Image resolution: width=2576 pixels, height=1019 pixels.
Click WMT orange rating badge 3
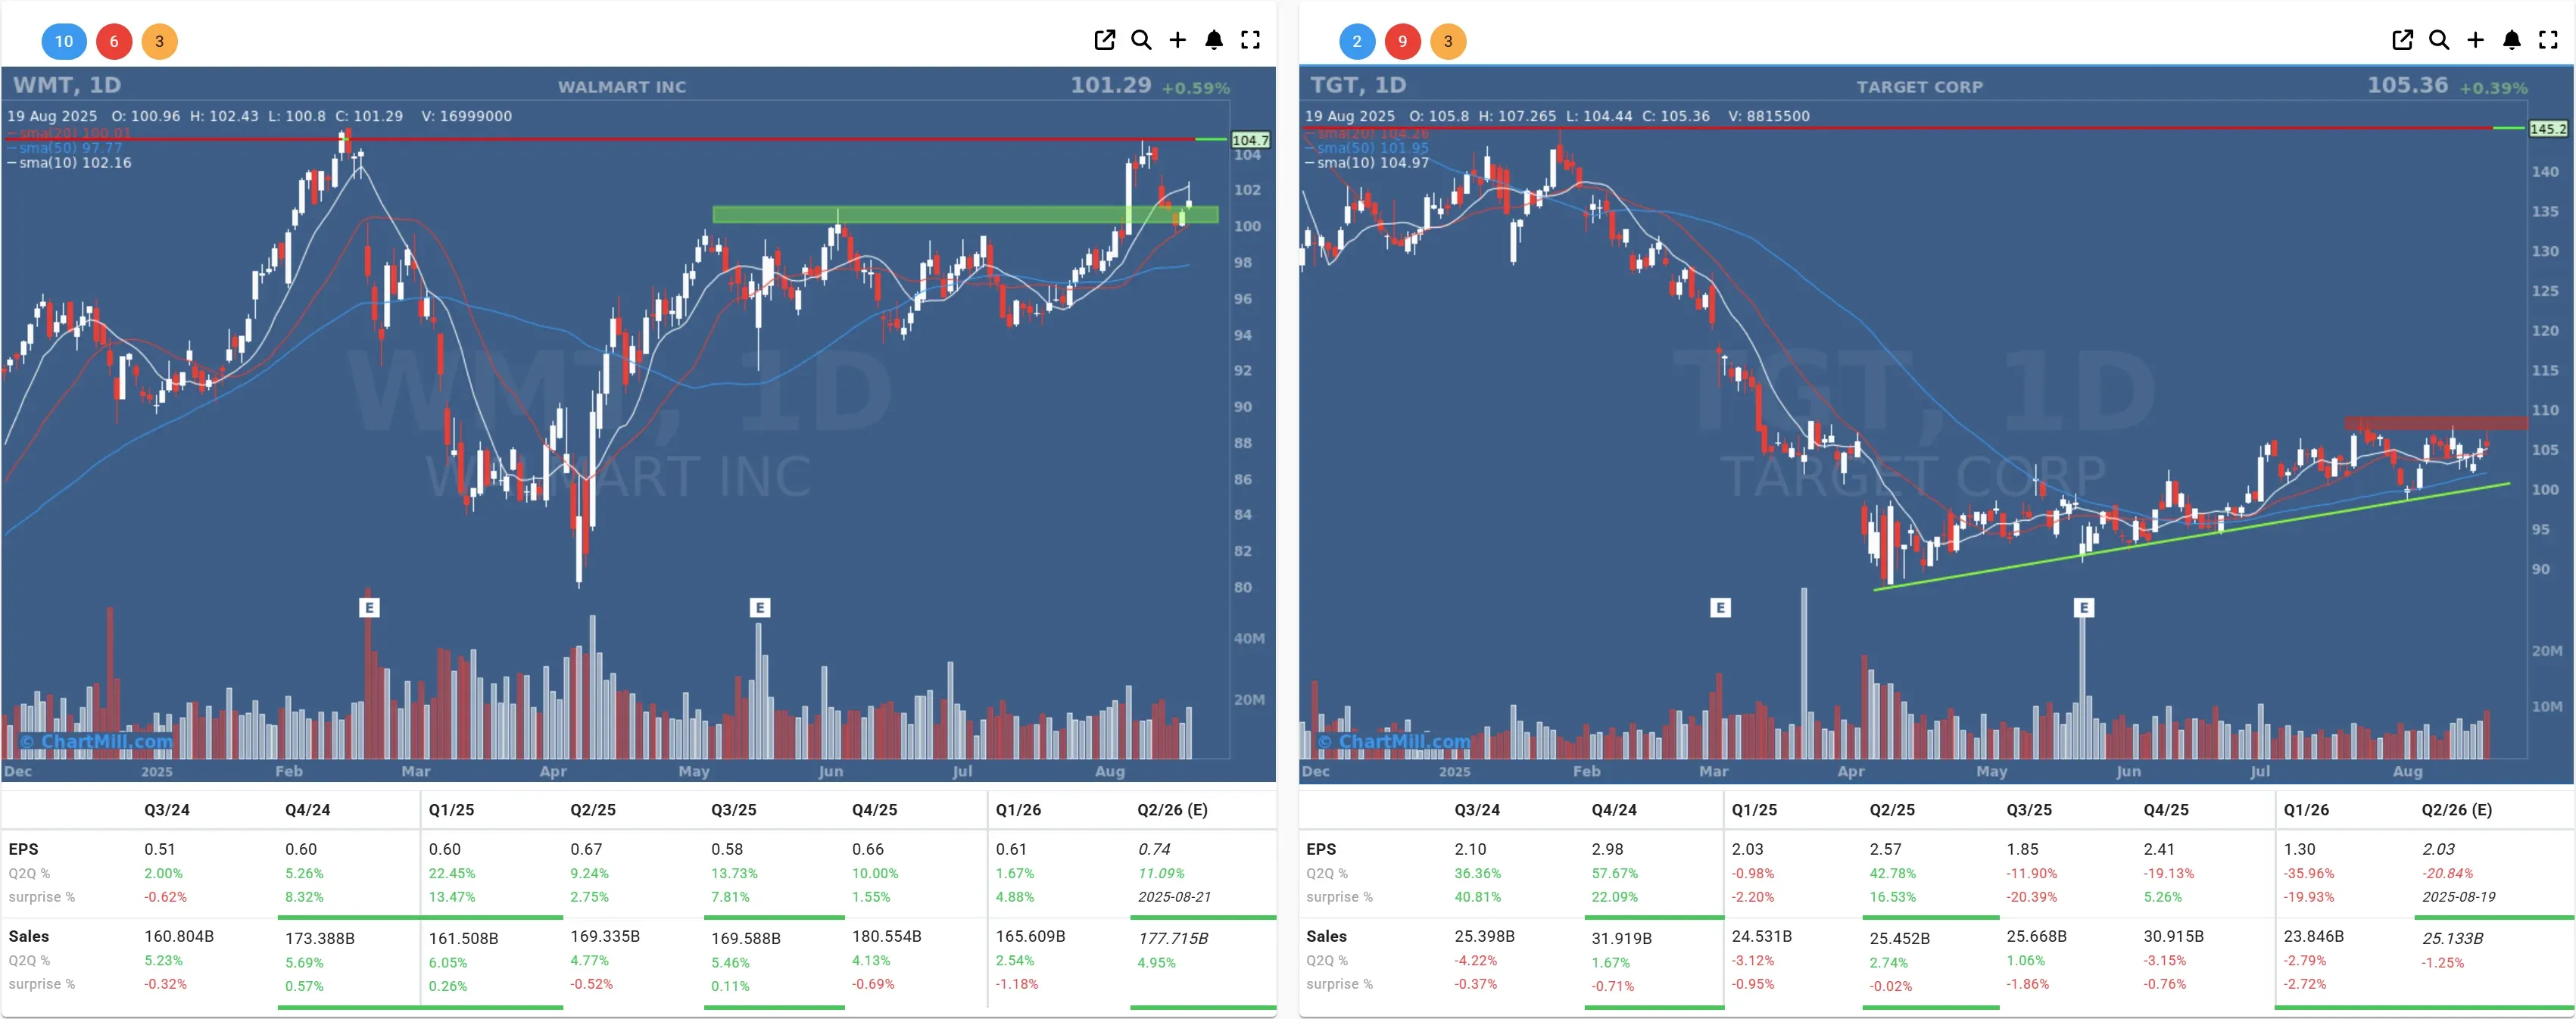pos(159,41)
